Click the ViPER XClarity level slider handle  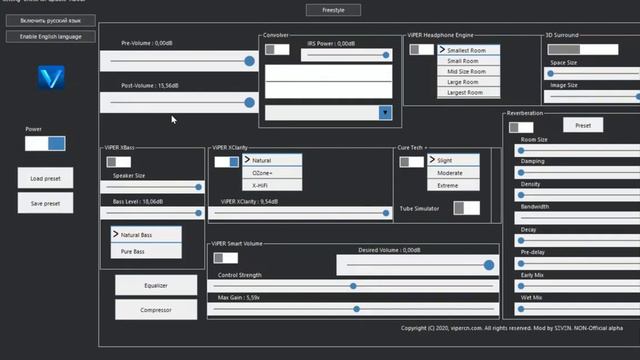[x=386, y=213]
